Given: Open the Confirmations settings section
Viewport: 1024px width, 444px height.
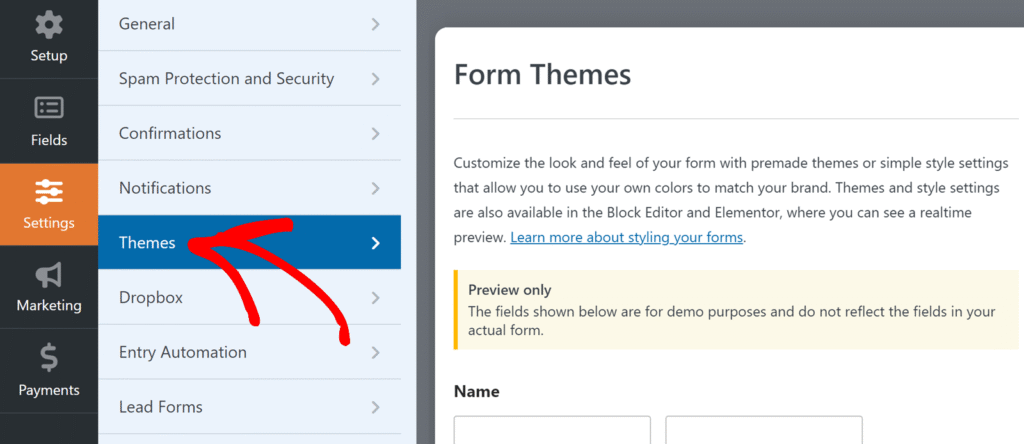Looking at the screenshot, I should 249,133.
